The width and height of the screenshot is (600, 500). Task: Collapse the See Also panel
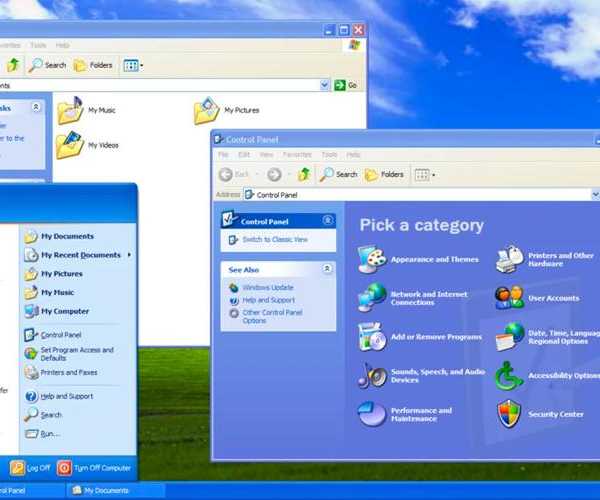click(328, 269)
